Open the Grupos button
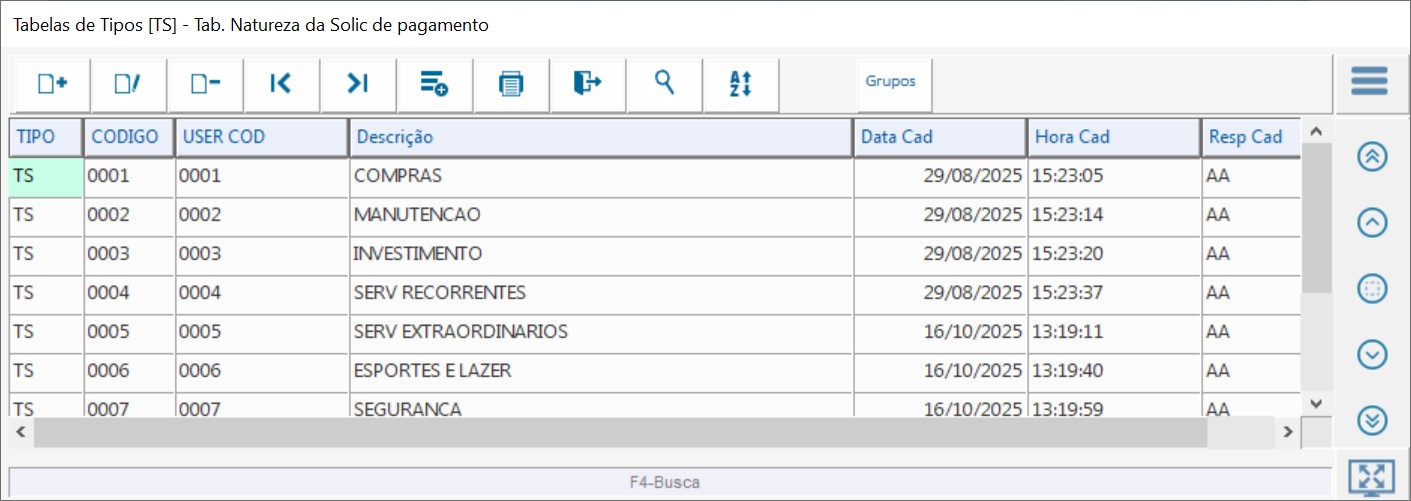Screen dimensions: 1411x501 pyautogui.click(x=890, y=82)
